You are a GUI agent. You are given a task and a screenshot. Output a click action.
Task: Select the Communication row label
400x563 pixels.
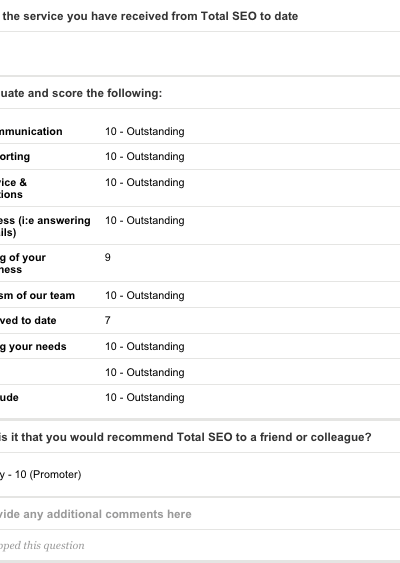[x=31, y=131]
